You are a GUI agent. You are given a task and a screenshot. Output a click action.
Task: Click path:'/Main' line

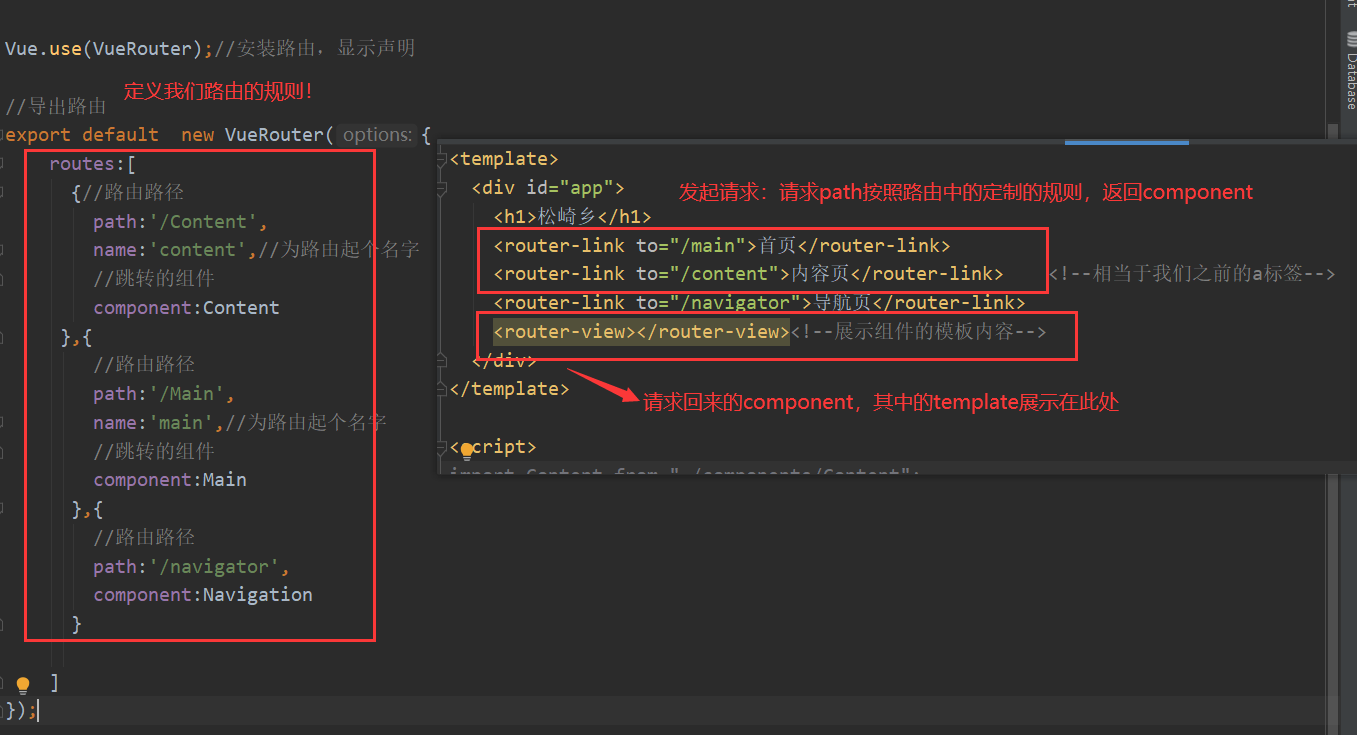(x=164, y=394)
